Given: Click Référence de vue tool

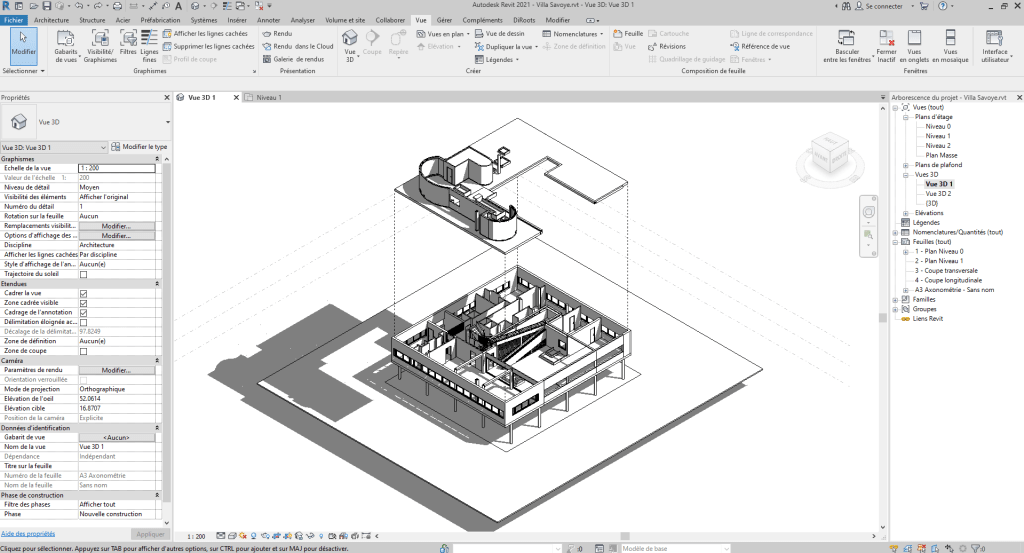Looking at the screenshot, I should (x=760, y=46).
